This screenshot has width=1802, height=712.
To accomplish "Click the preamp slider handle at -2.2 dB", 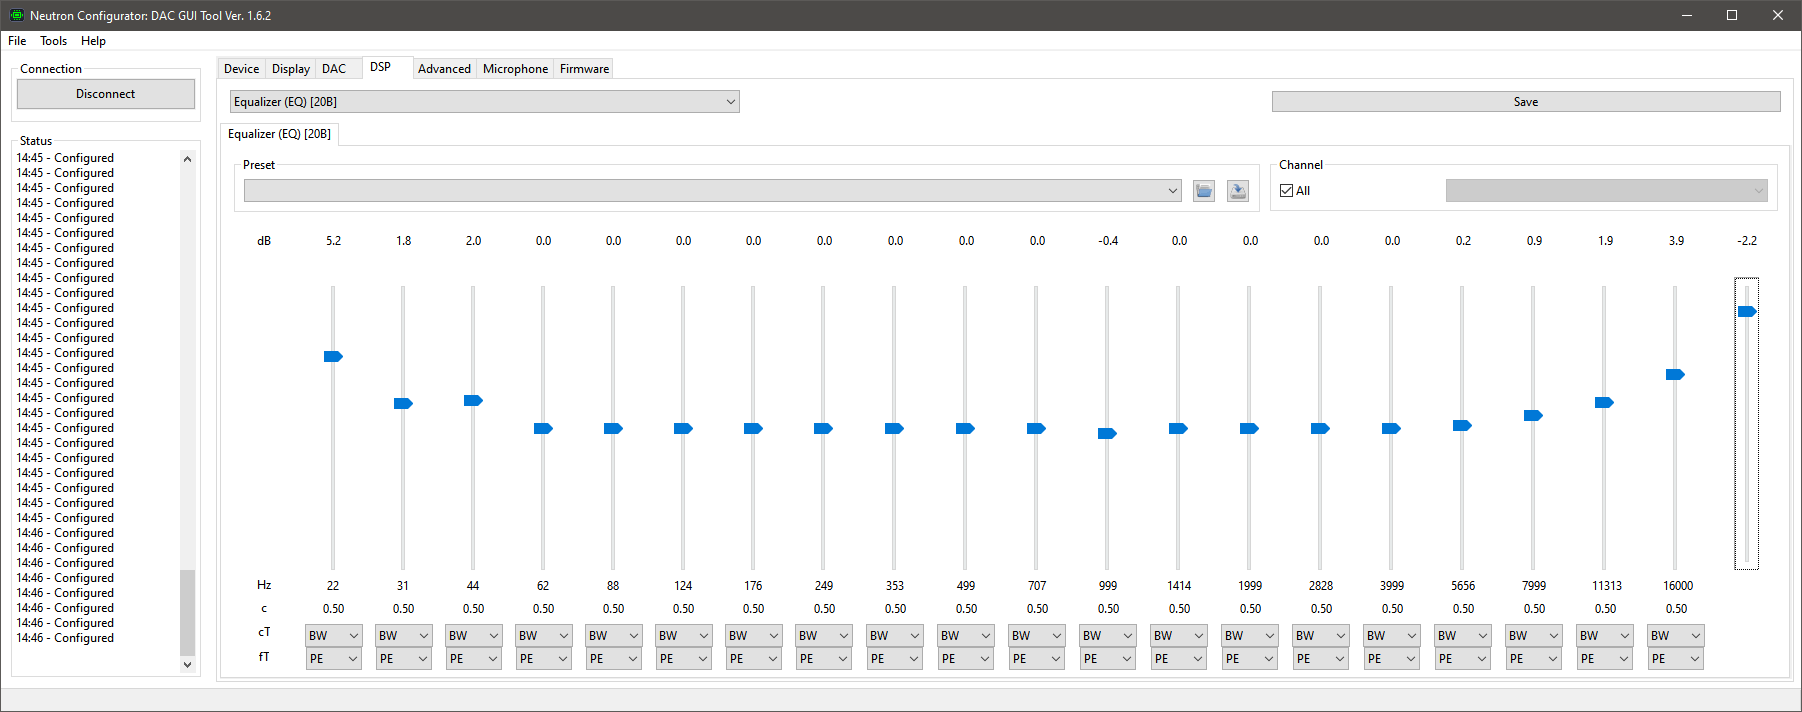I will (x=1746, y=312).
